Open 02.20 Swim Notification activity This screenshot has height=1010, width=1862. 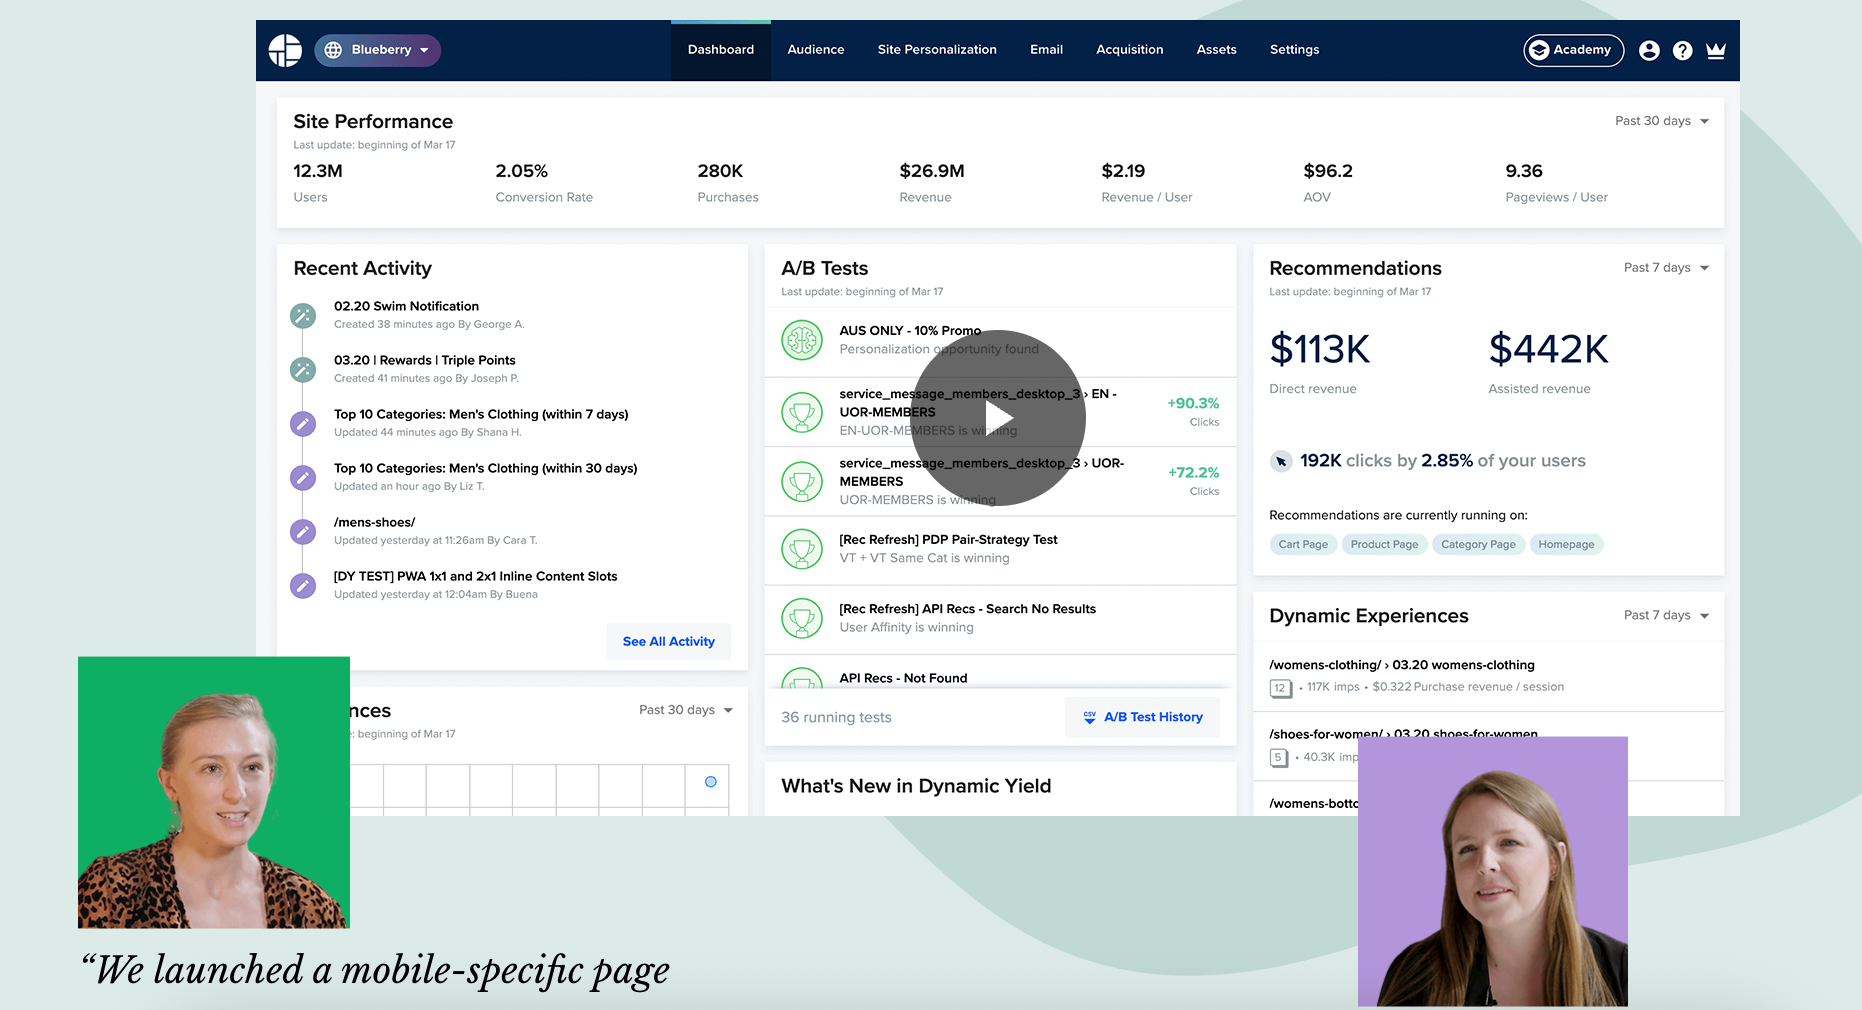click(406, 306)
